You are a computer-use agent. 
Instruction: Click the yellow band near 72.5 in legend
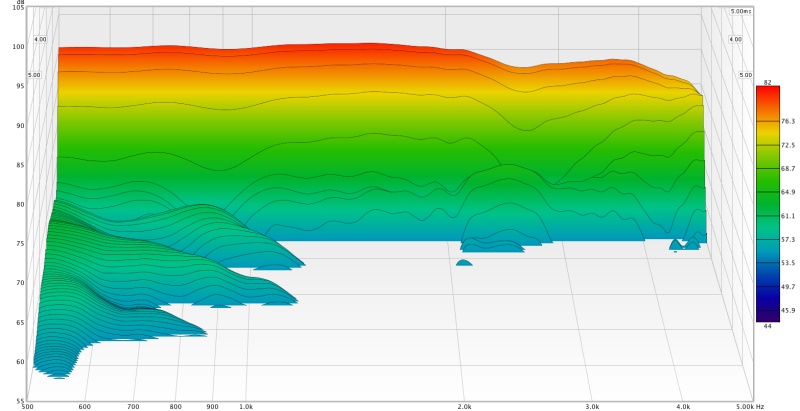766,145
